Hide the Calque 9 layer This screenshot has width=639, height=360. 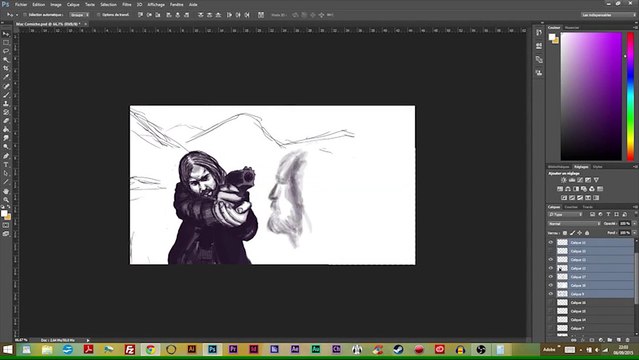(x=551, y=294)
